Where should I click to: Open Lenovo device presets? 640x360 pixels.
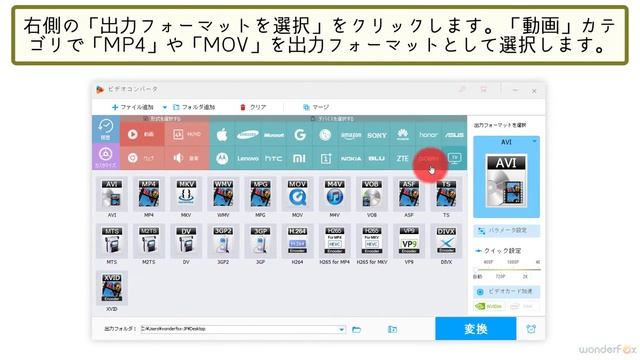(x=248, y=158)
